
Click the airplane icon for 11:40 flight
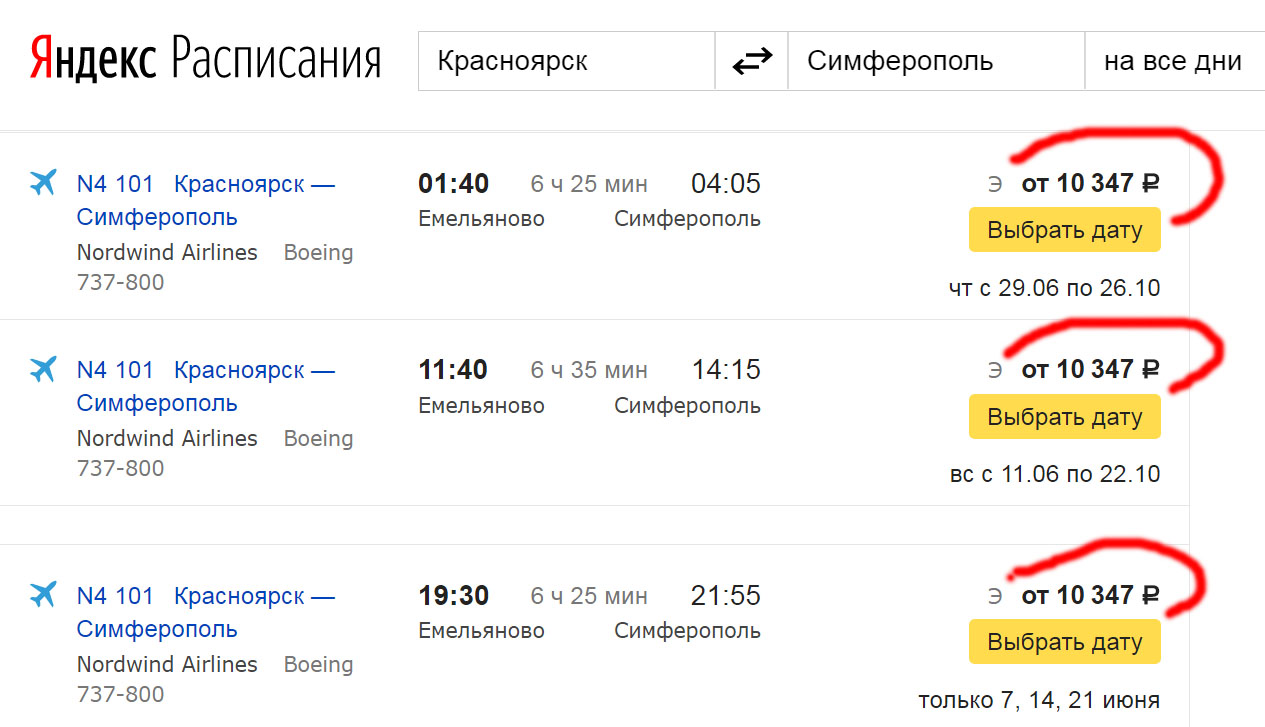tap(43, 369)
